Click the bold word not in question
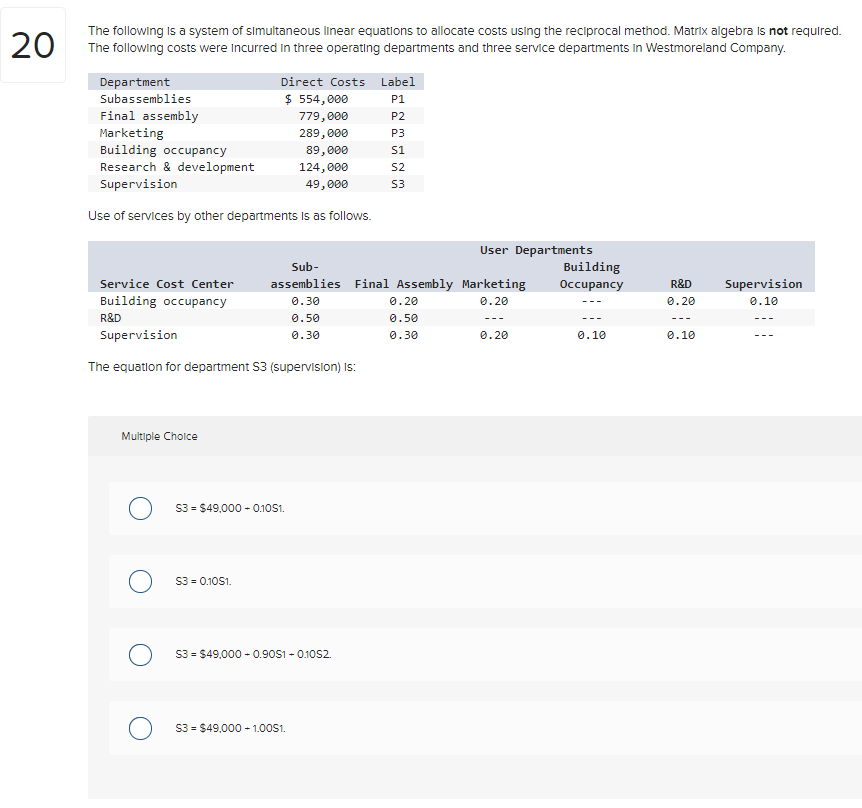This screenshot has height=808, width=862. pos(778,31)
